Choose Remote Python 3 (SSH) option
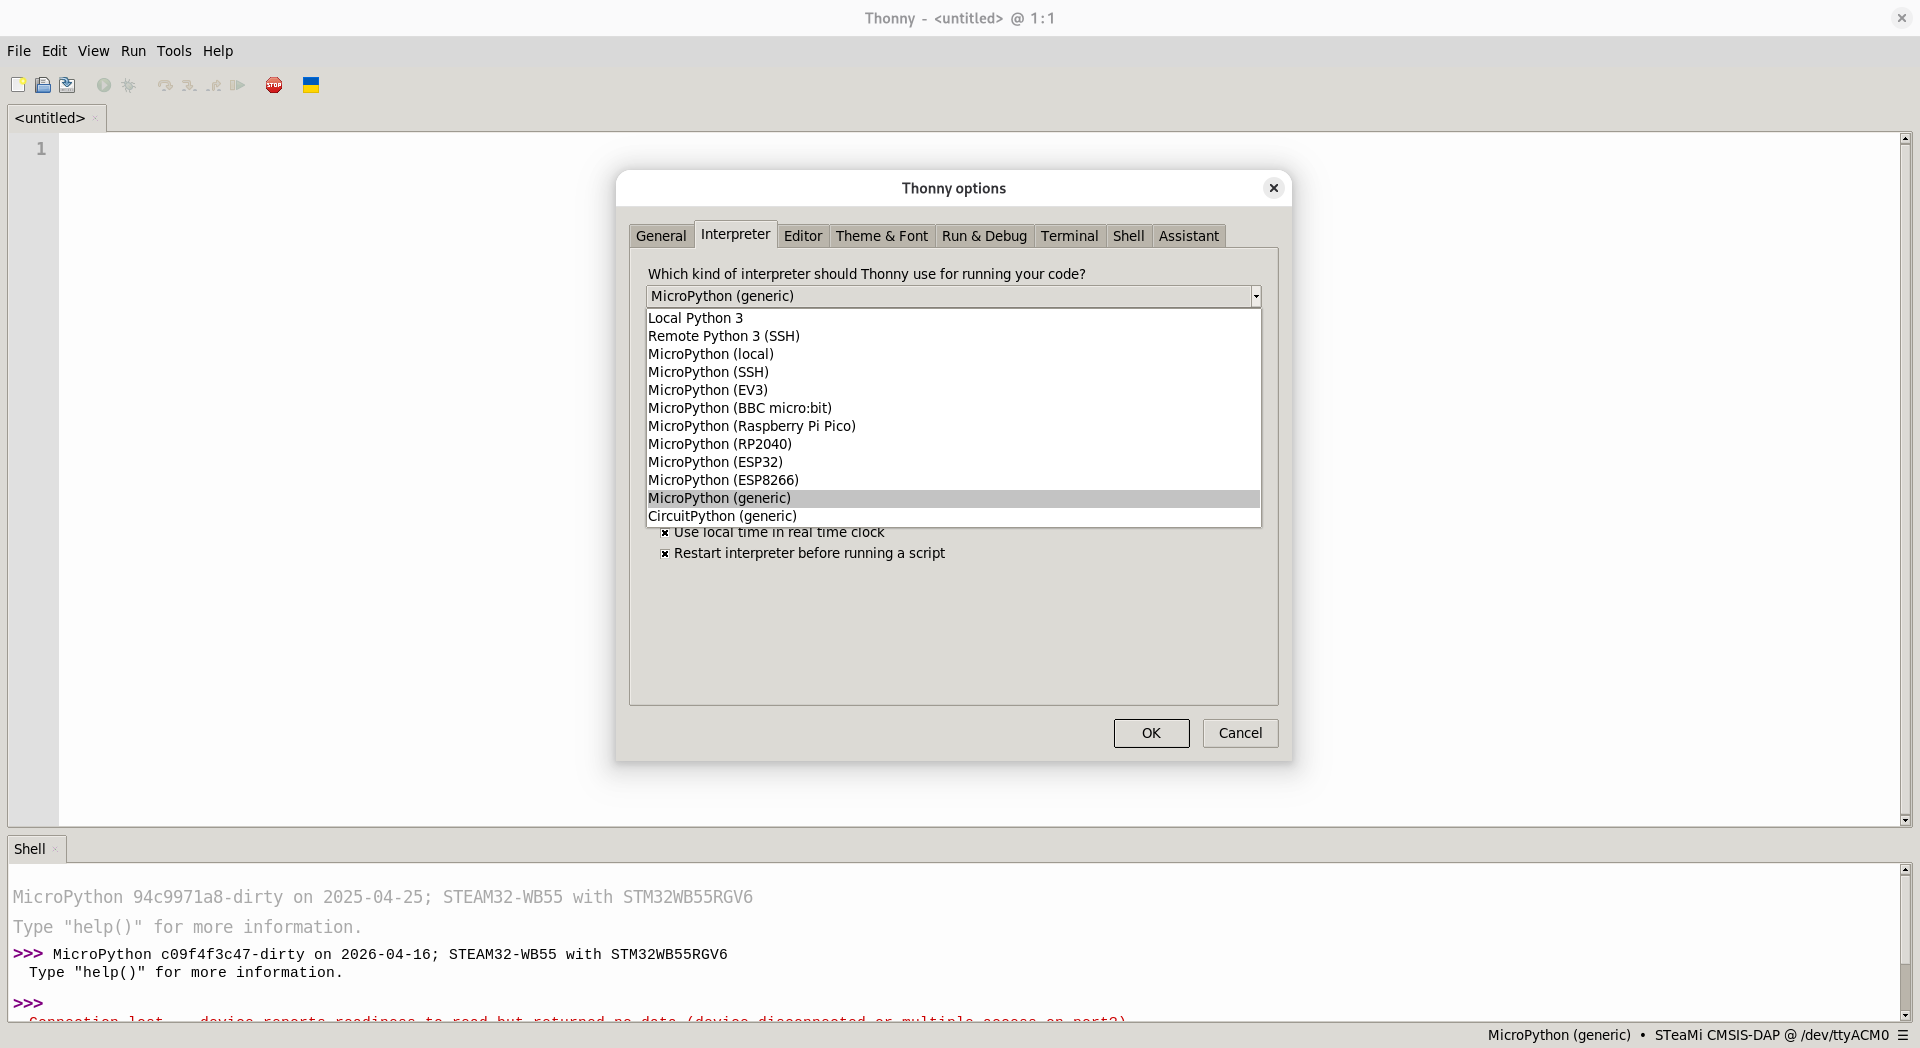Viewport: 1920px width, 1048px height. pyautogui.click(x=953, y=336)
